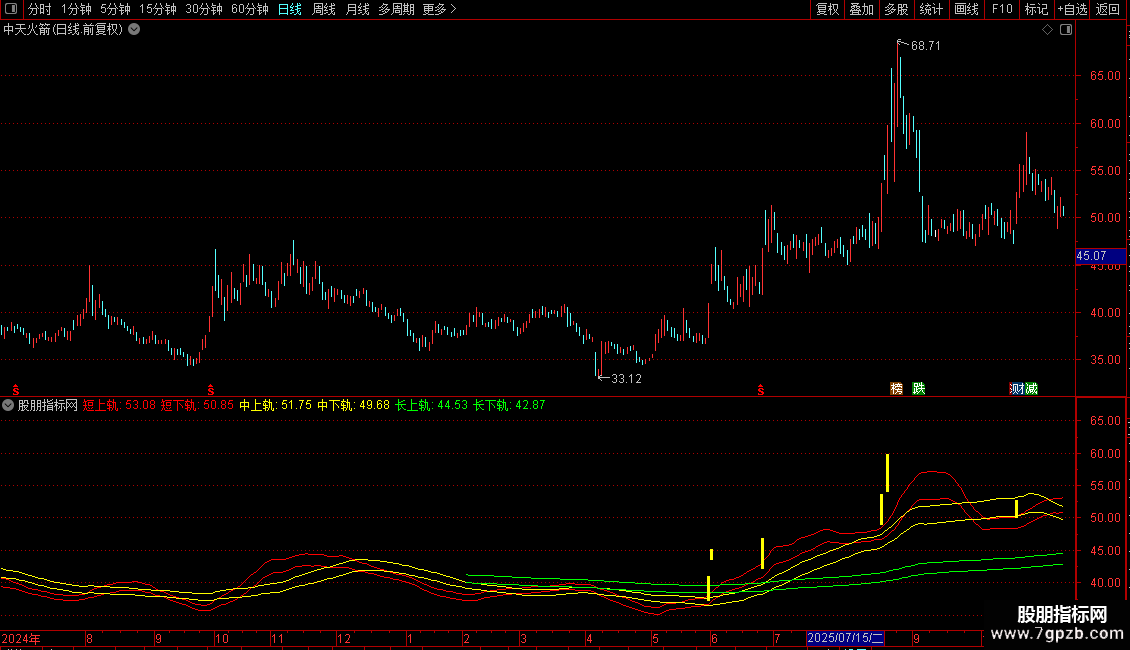This screenshot has width=1130, height=650.
Task: Select the 1分钟 period tab
Action: pos(76,9)
